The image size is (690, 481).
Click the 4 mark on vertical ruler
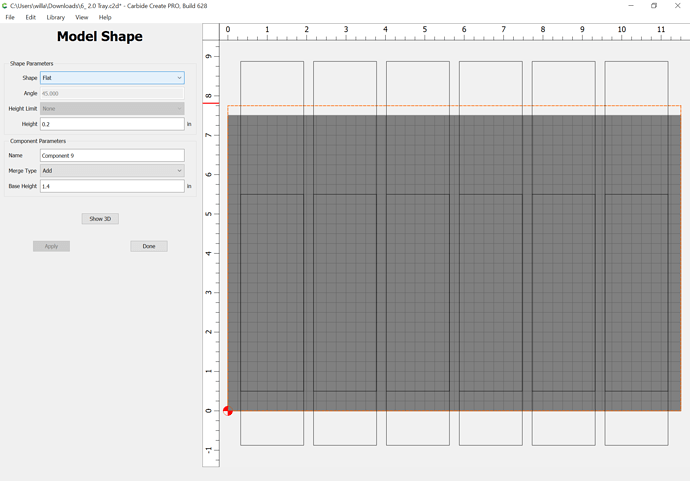[x=209, y=253]
